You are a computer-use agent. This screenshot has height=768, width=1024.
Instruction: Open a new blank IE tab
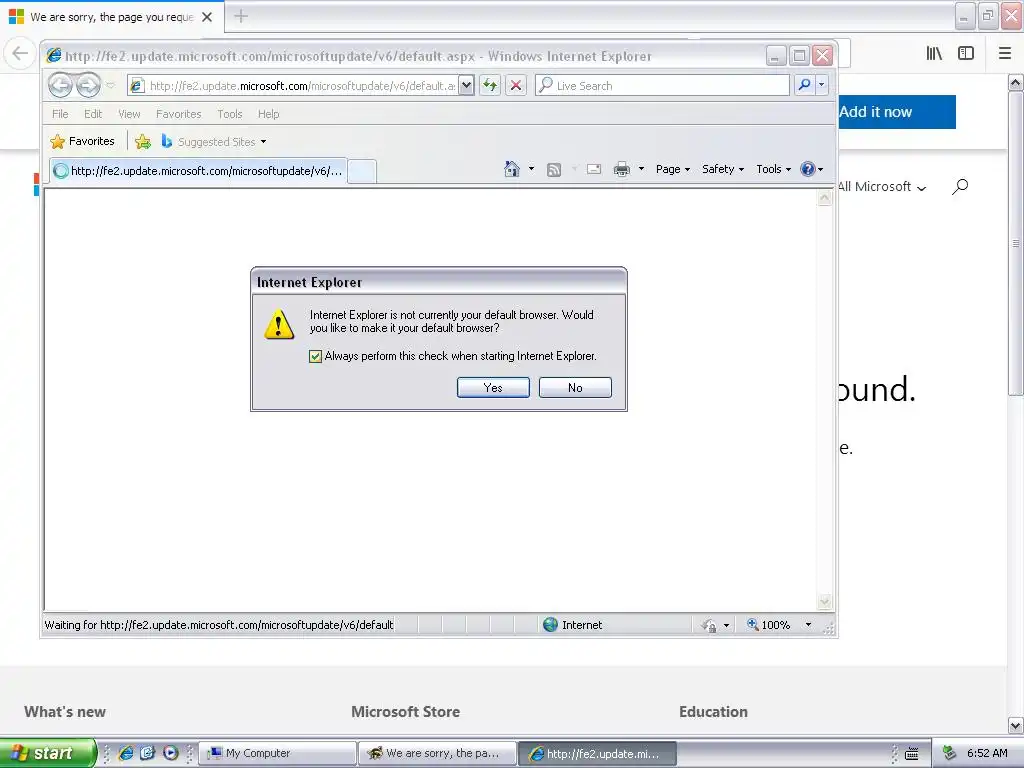(x=362, y=172)
